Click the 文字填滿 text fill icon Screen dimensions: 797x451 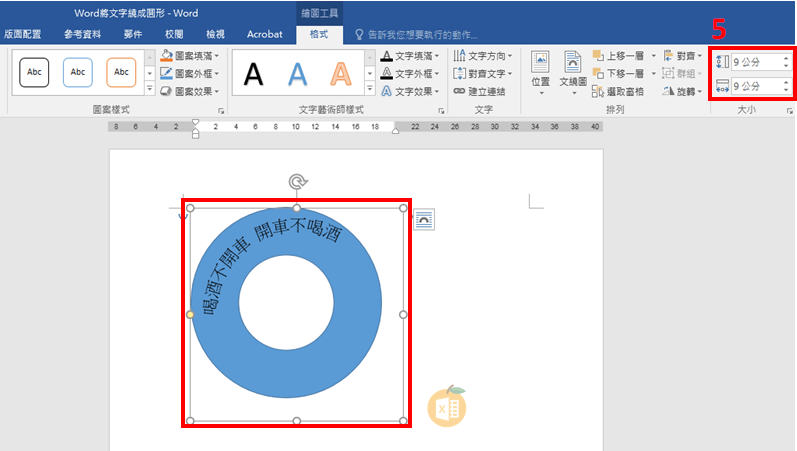point(386,56)
